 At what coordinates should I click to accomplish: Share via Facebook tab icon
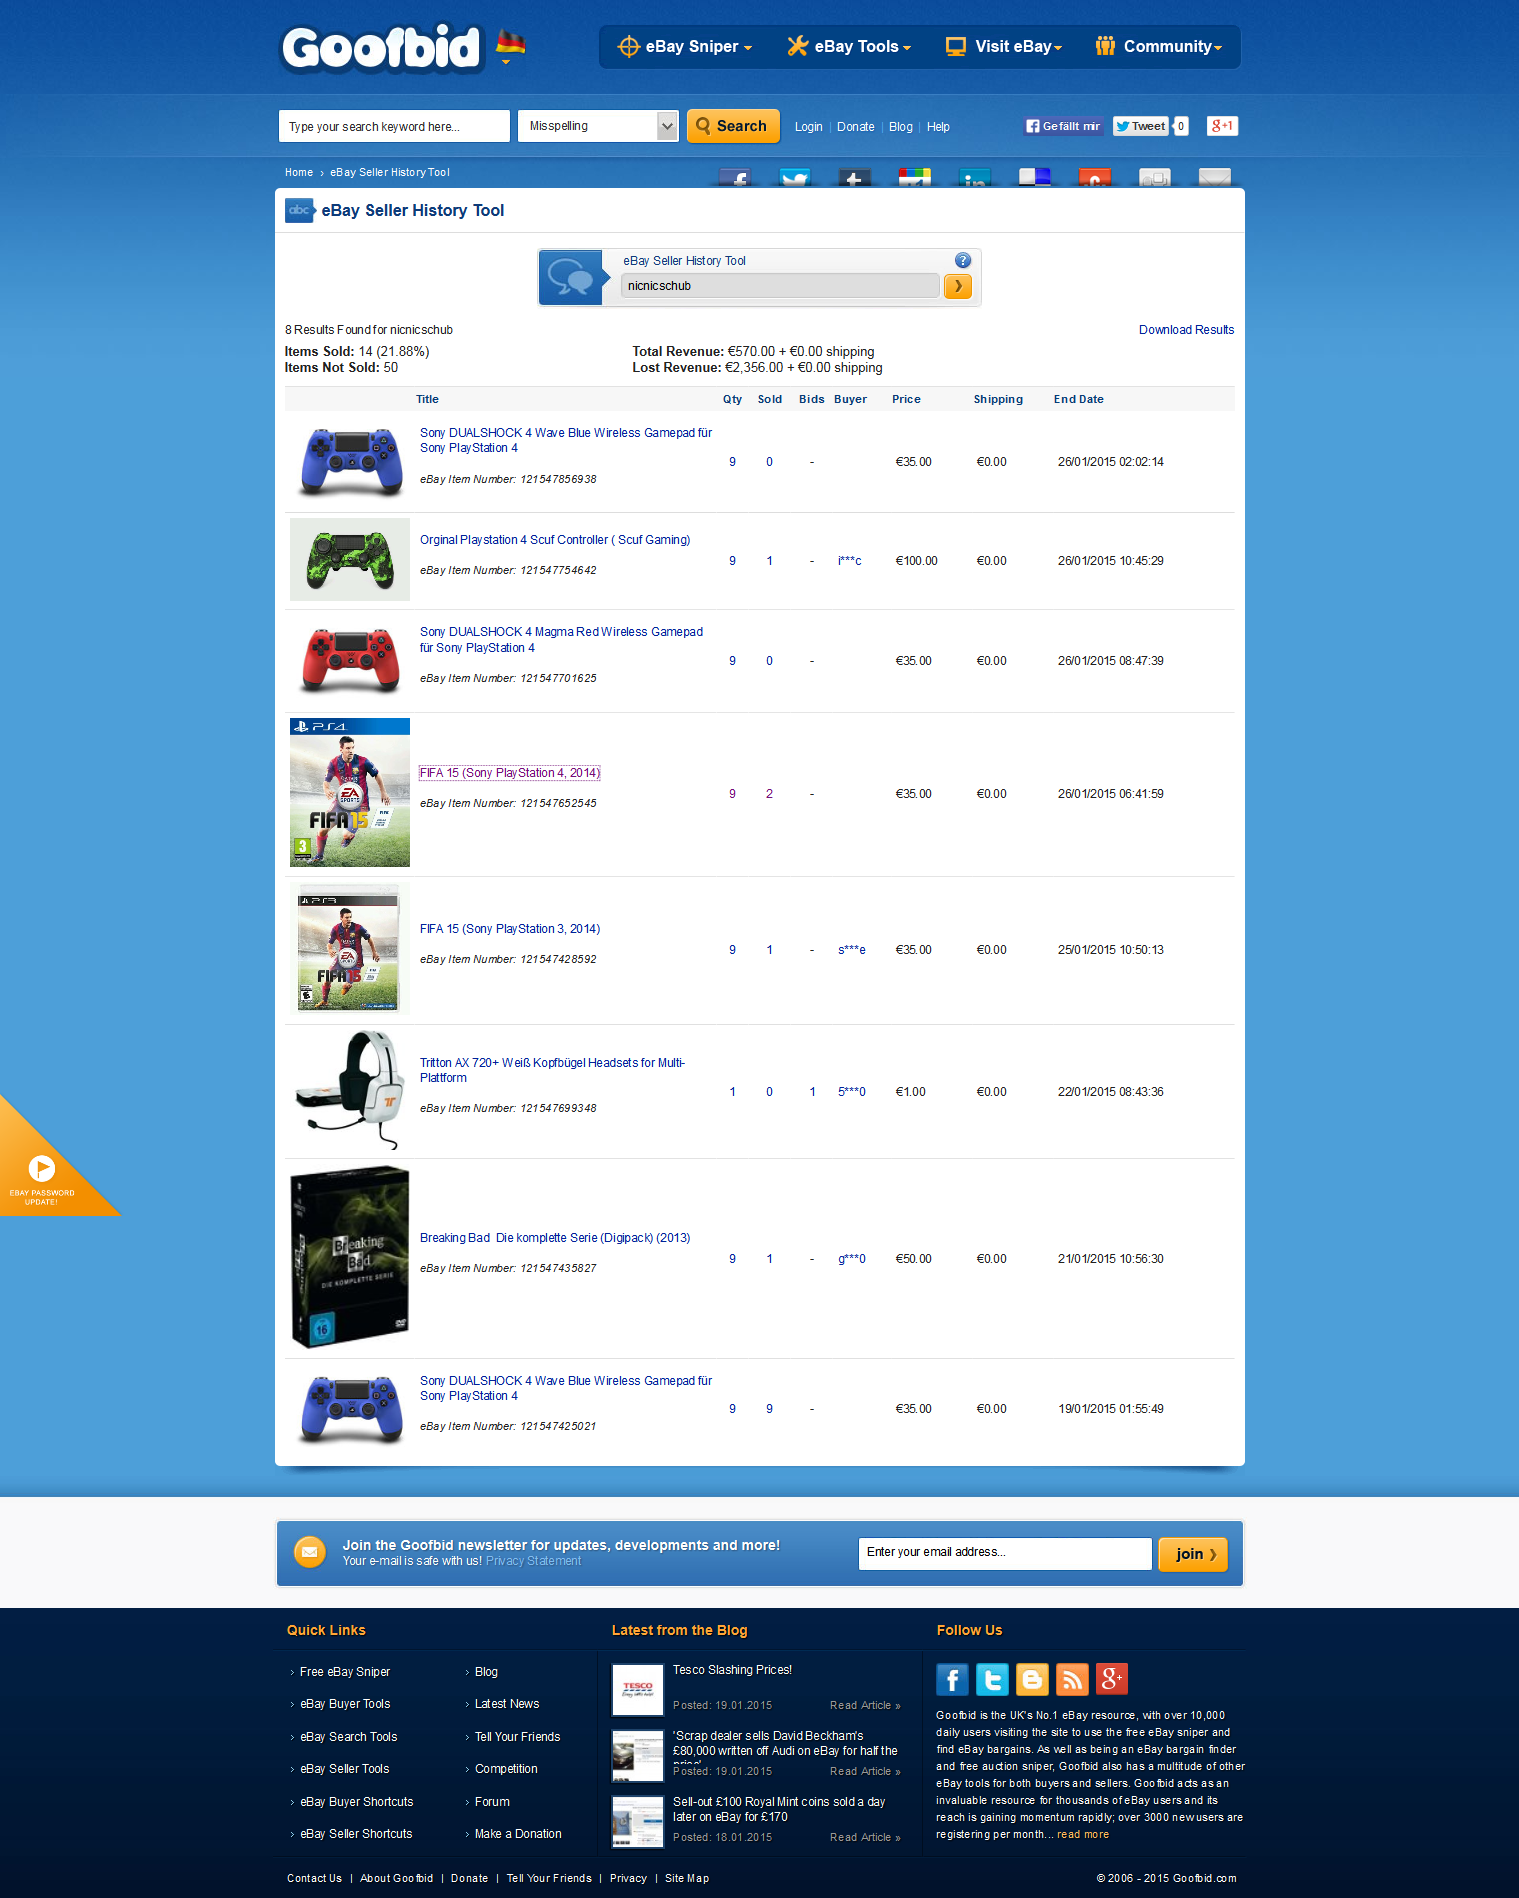(735, 178)
